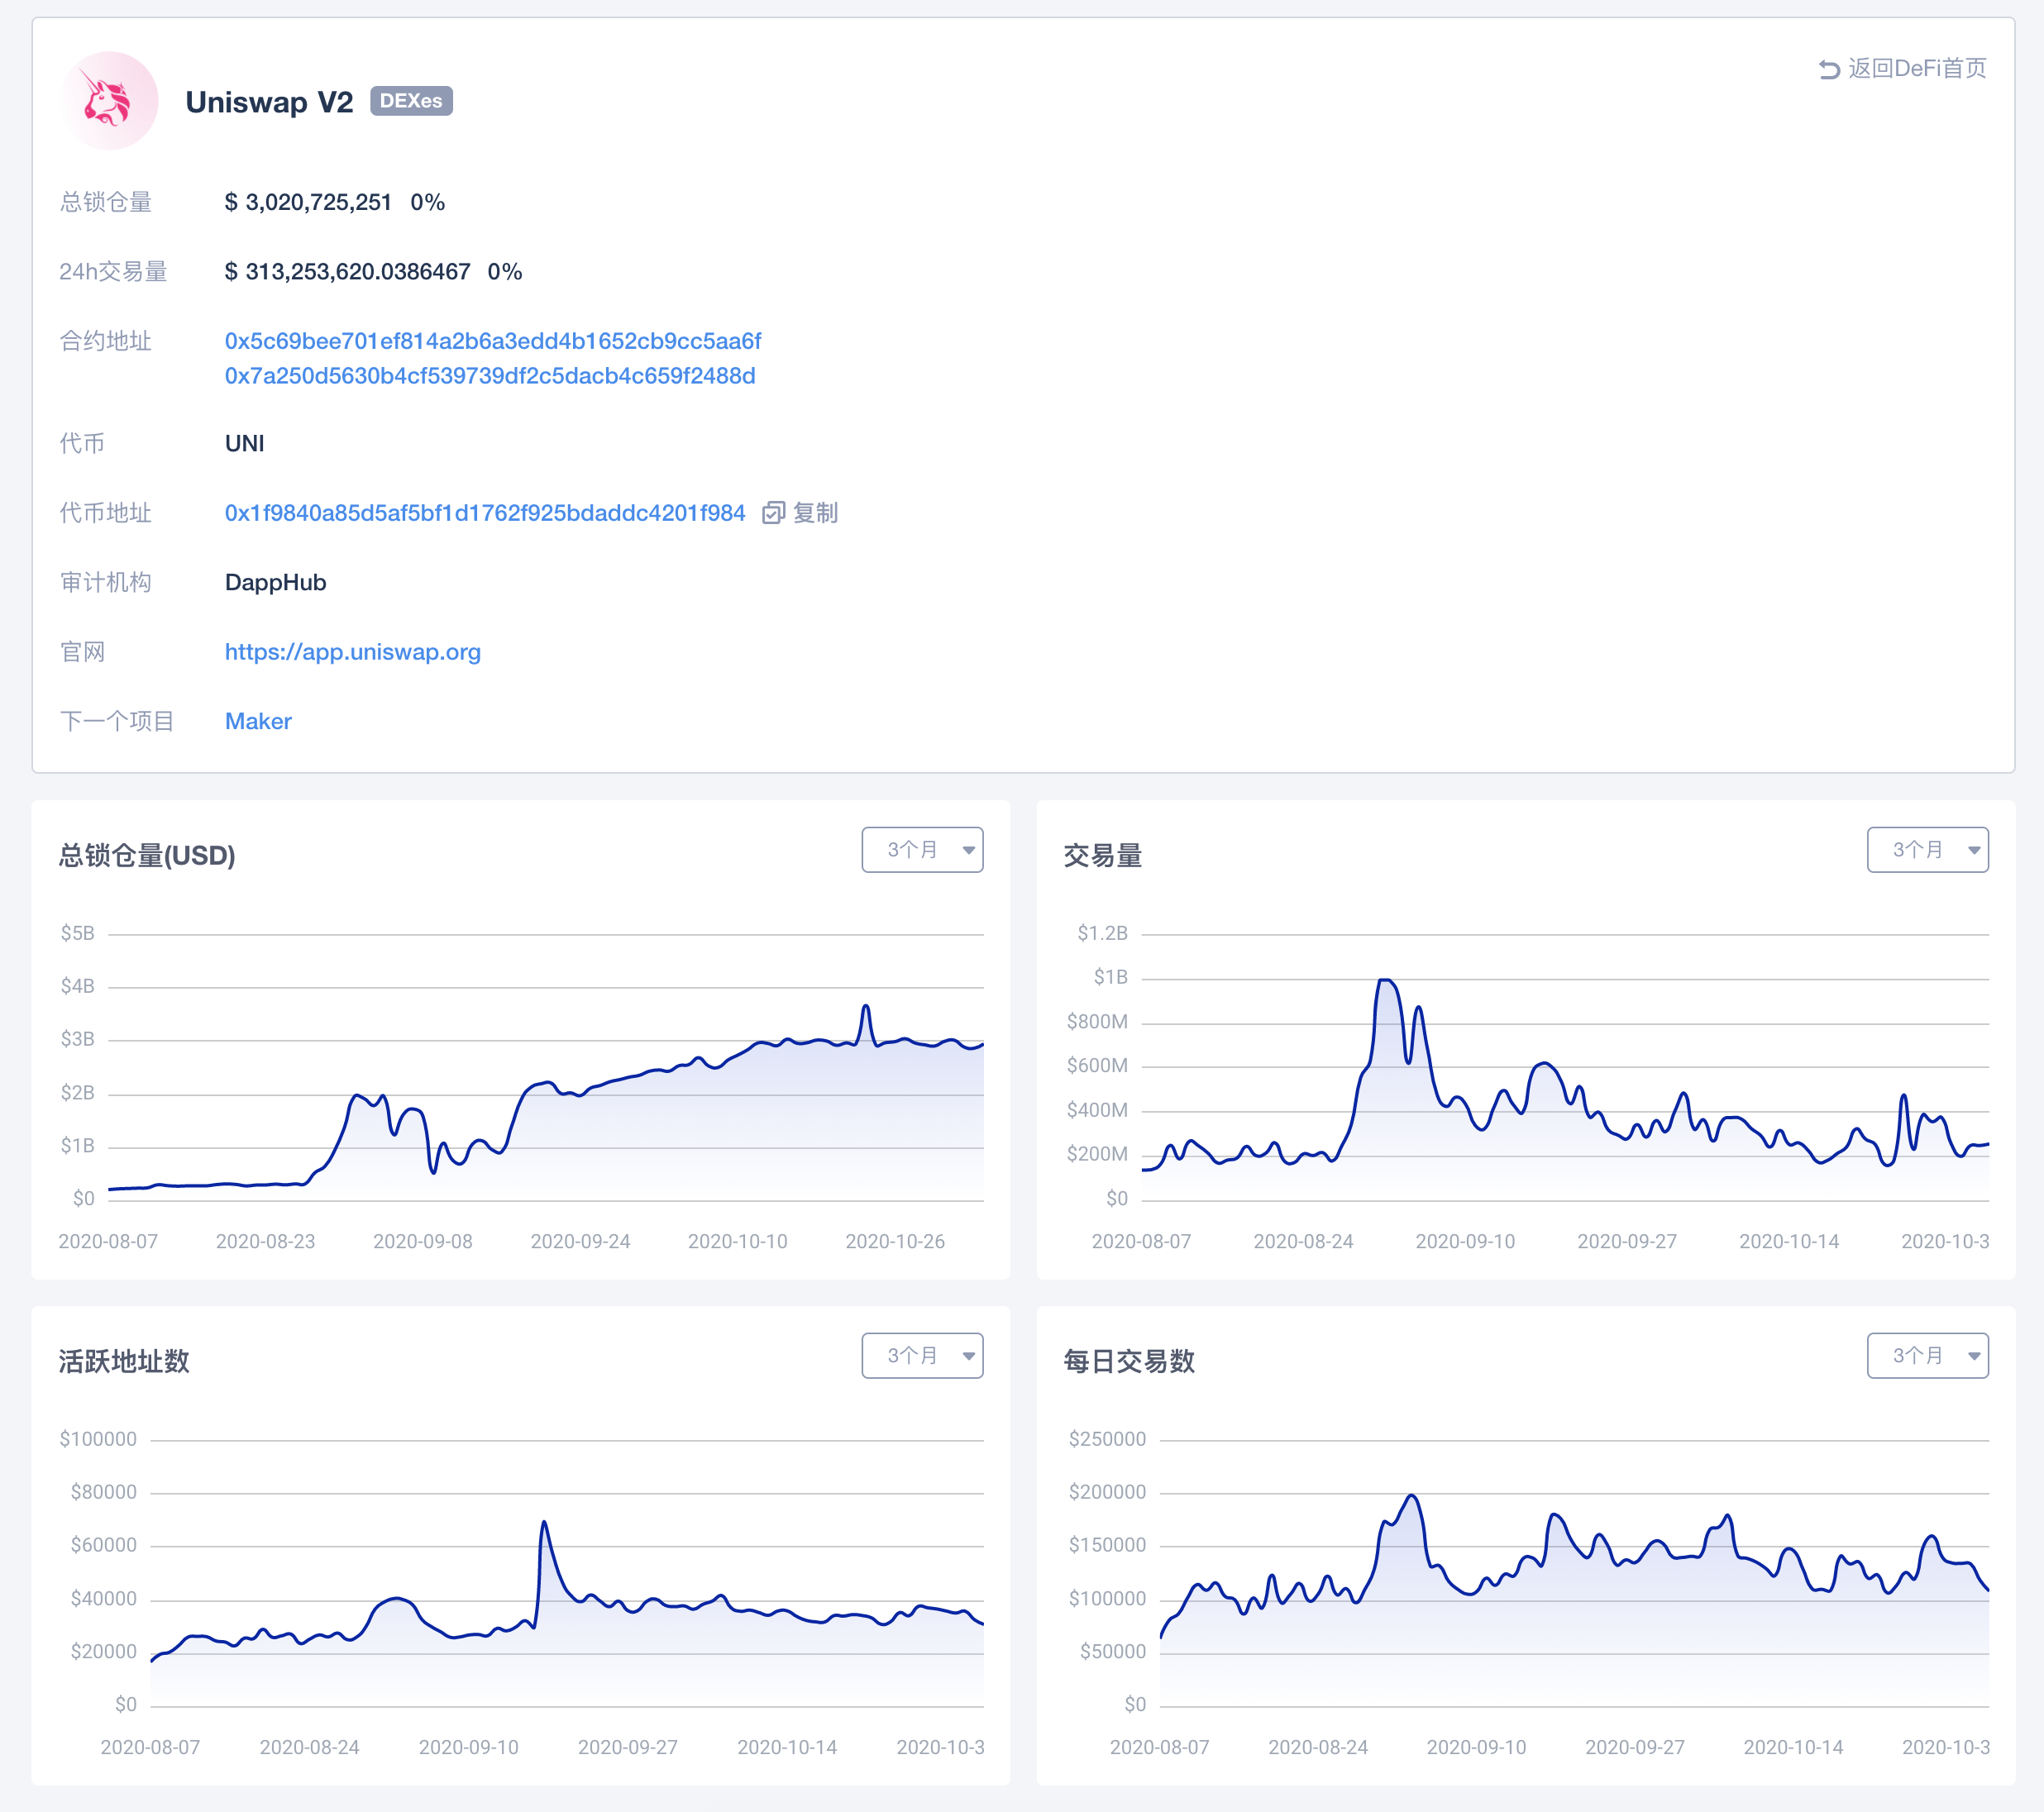
Task: Click the Uniswap unicorn logo
Action: (109, 101)
